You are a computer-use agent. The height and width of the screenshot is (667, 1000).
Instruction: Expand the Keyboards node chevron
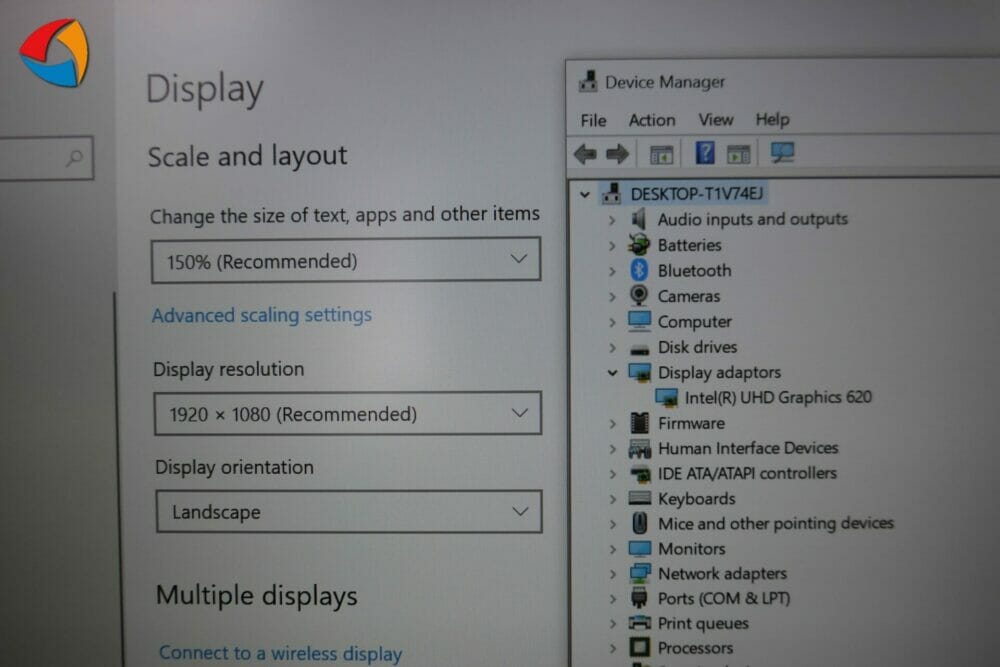613,499
